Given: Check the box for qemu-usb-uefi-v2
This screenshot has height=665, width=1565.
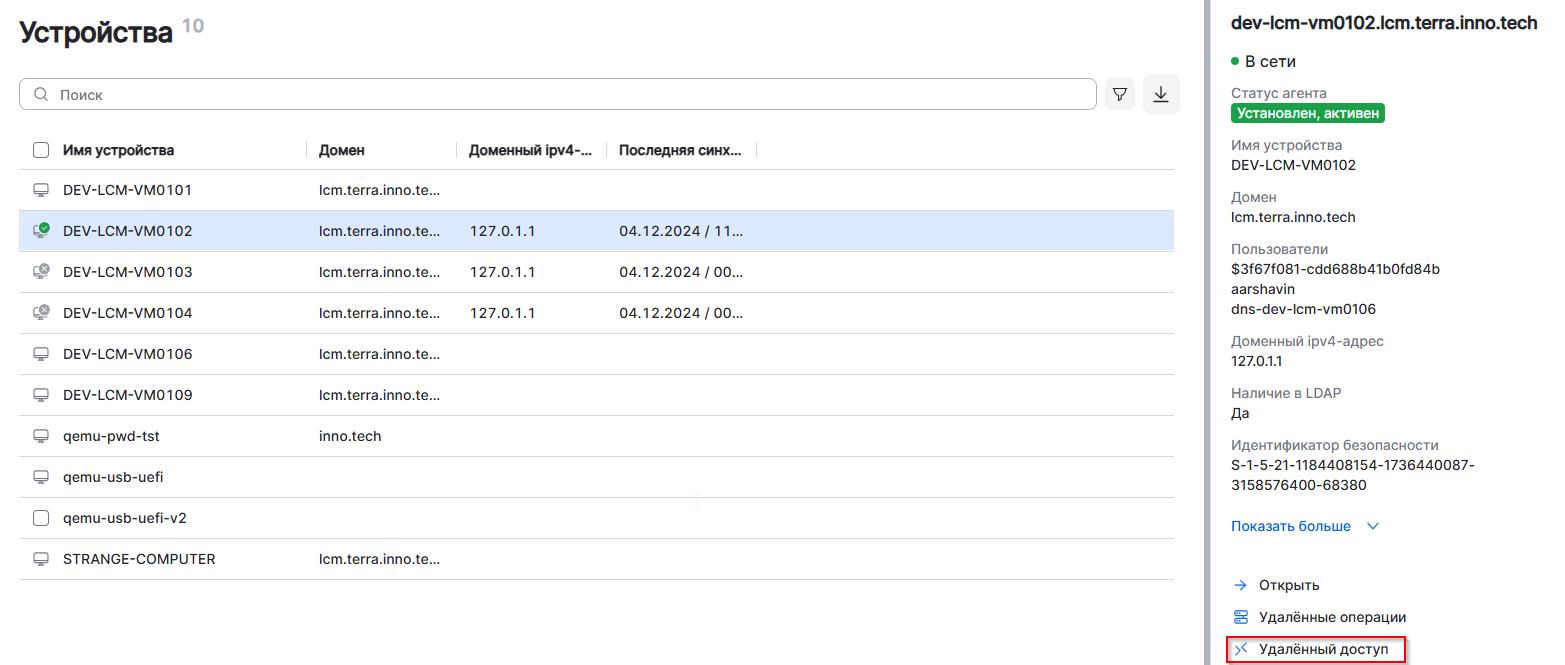Looking at the screenshot, I should point(41,518).
